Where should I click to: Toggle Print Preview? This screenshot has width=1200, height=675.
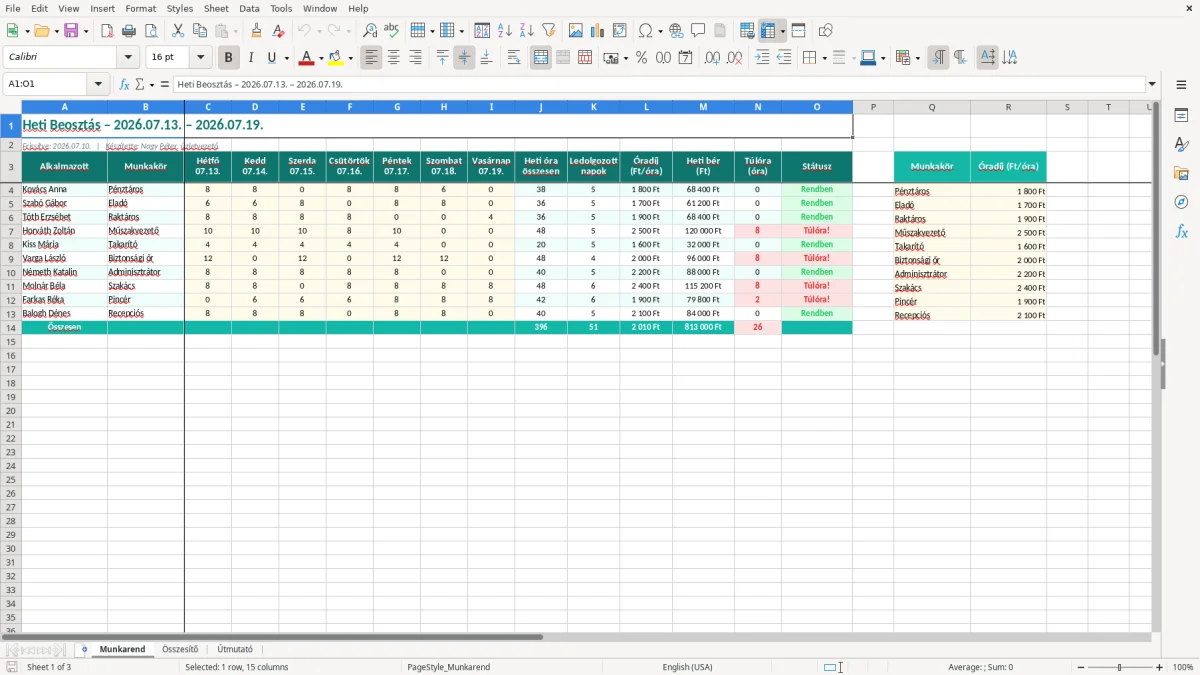point(150,31)
